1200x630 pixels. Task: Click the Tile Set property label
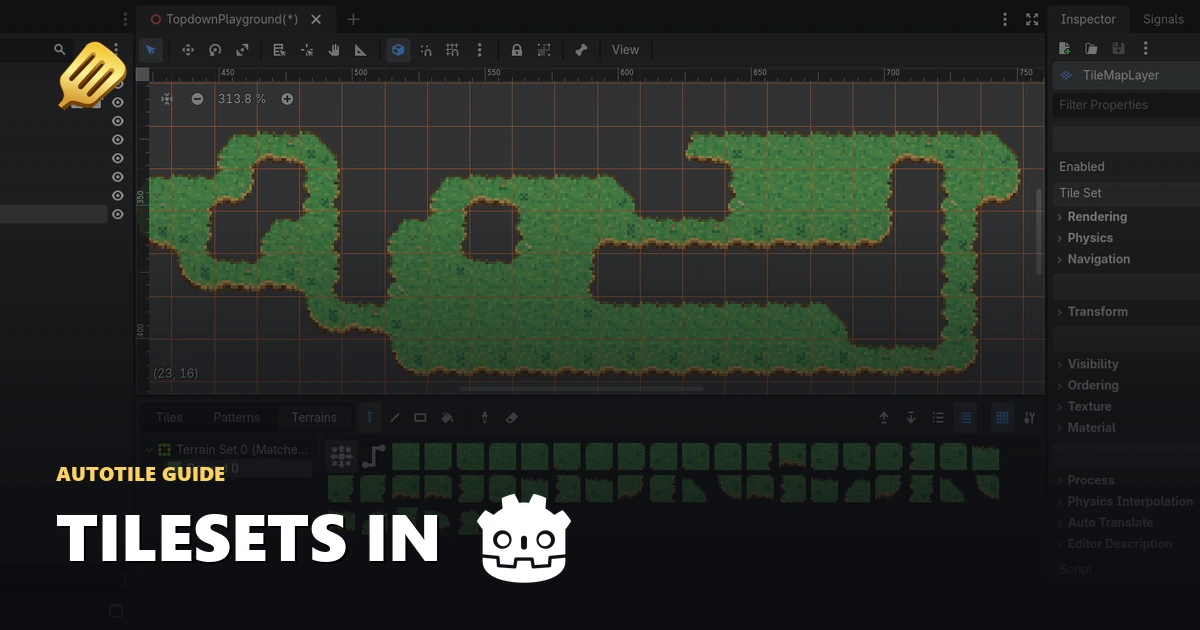(1080, 193)
